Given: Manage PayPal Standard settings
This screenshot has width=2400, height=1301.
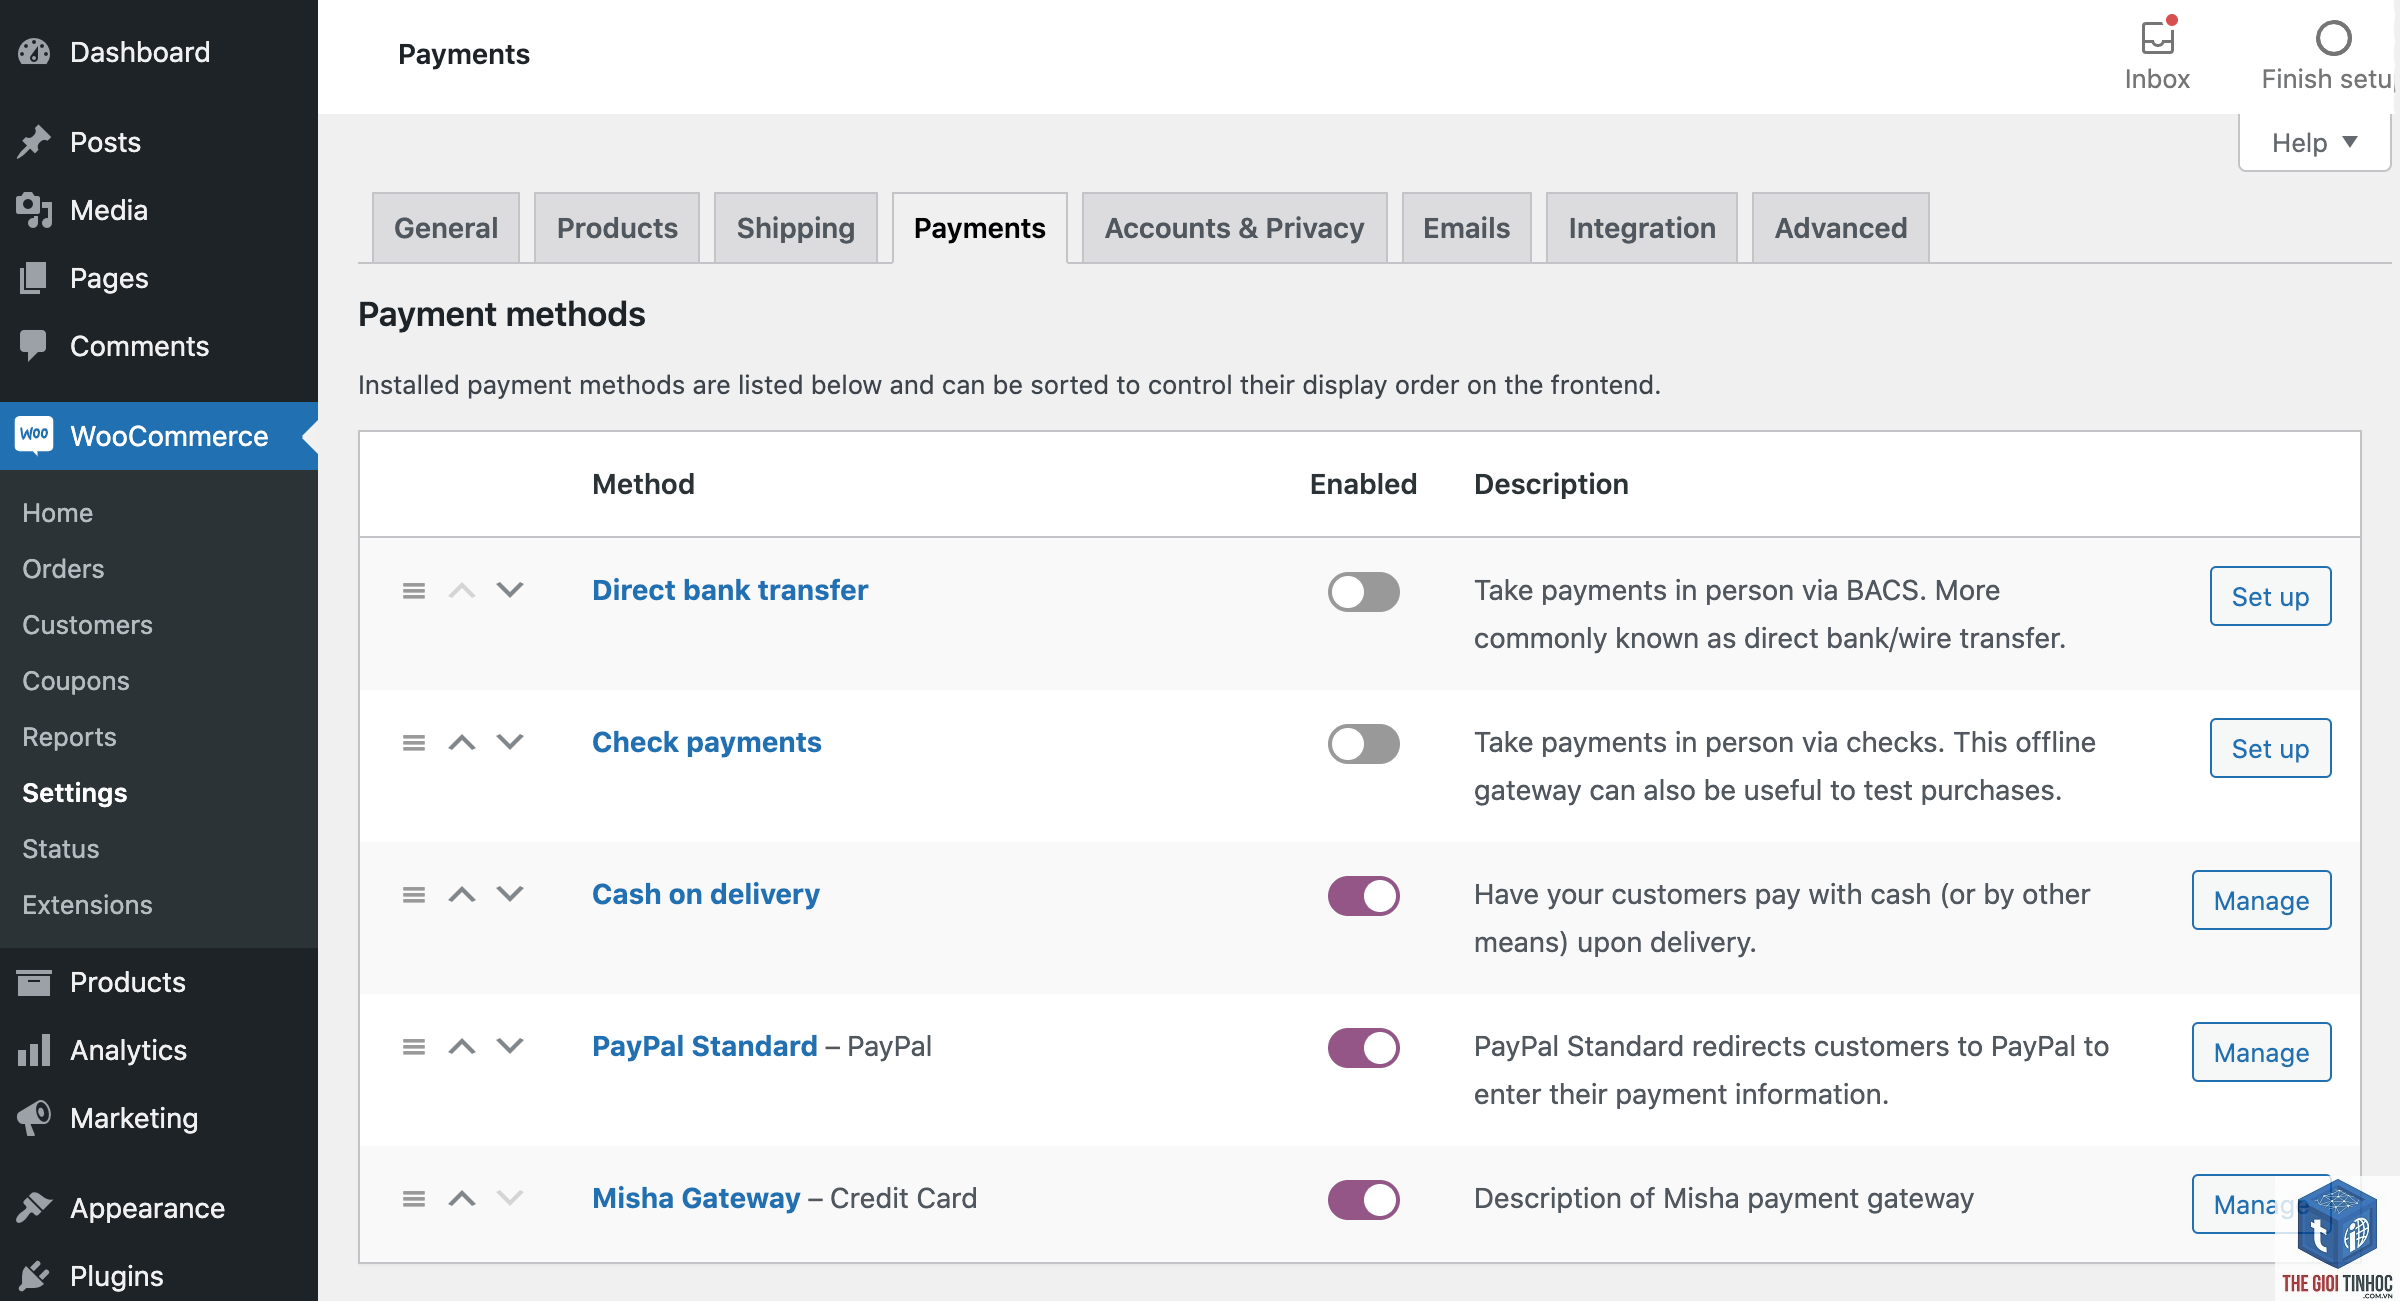Looking at the screenshot, I should coord(2261,1052).
